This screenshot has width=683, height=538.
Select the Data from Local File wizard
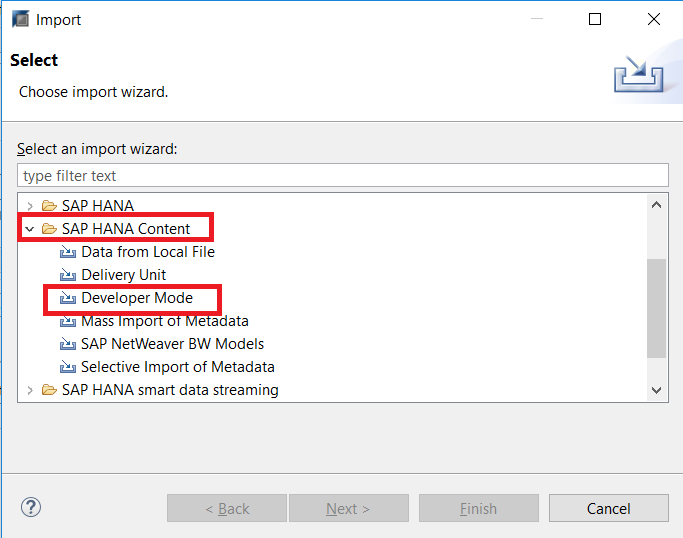(148, 252)
